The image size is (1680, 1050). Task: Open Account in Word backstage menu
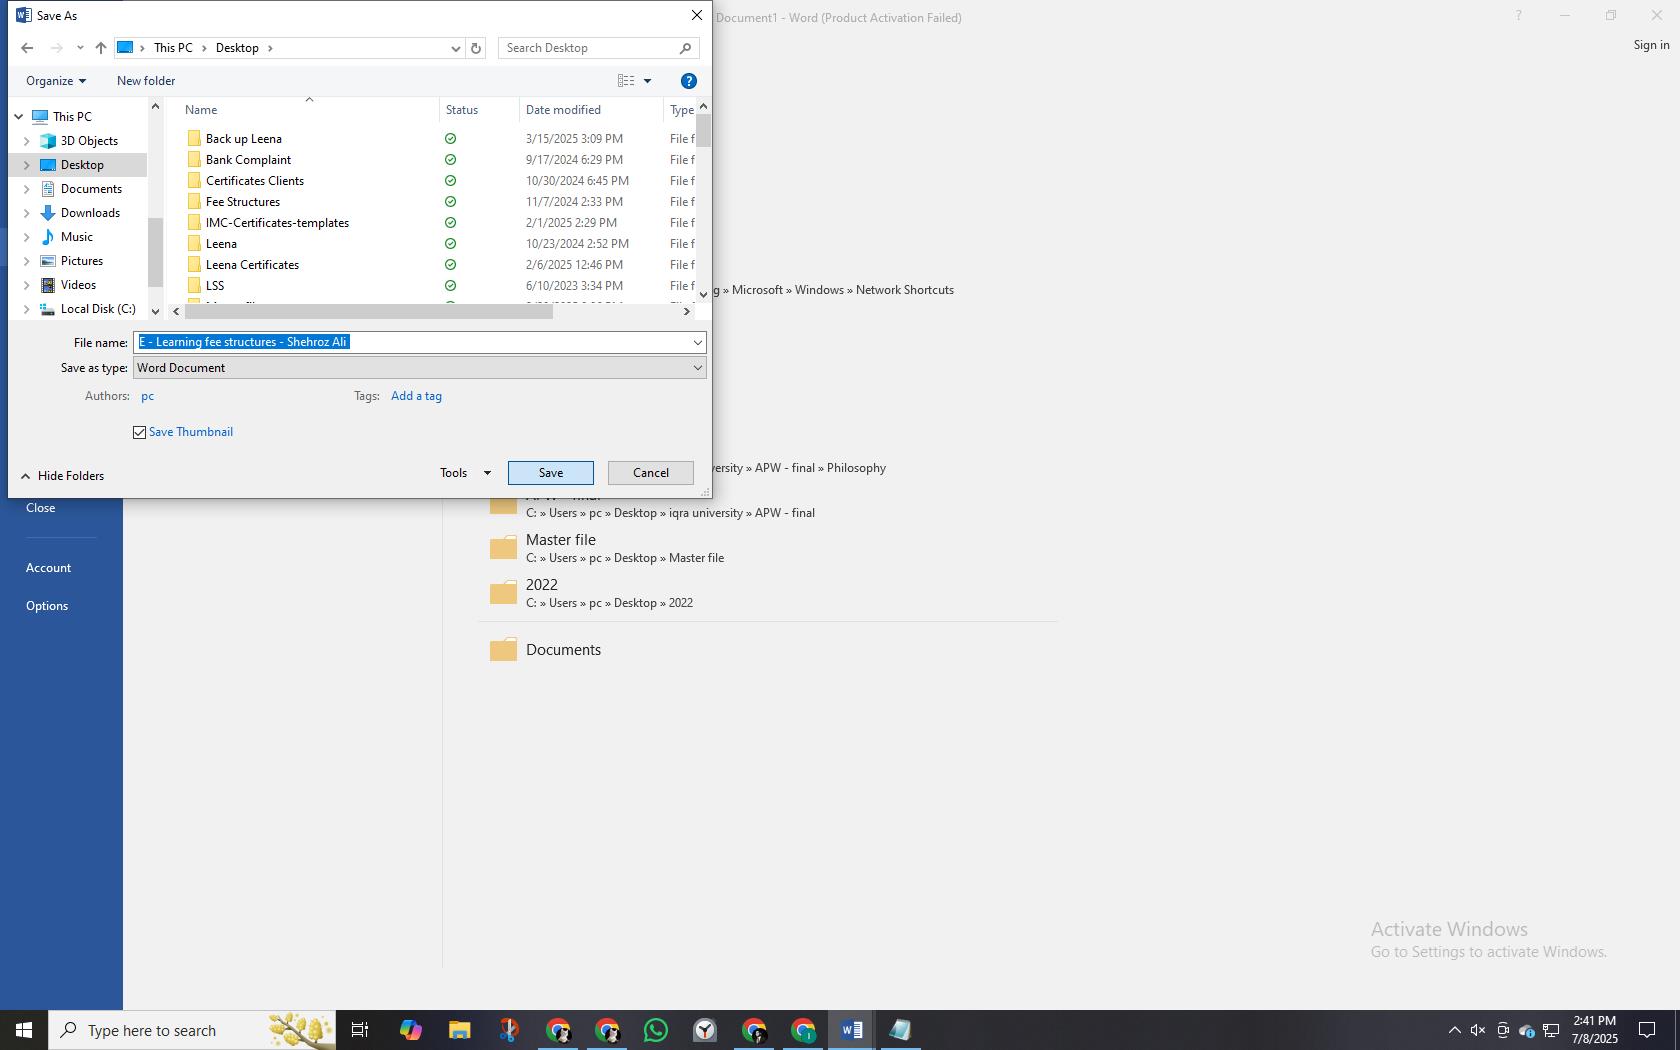(x=48, y=568)
